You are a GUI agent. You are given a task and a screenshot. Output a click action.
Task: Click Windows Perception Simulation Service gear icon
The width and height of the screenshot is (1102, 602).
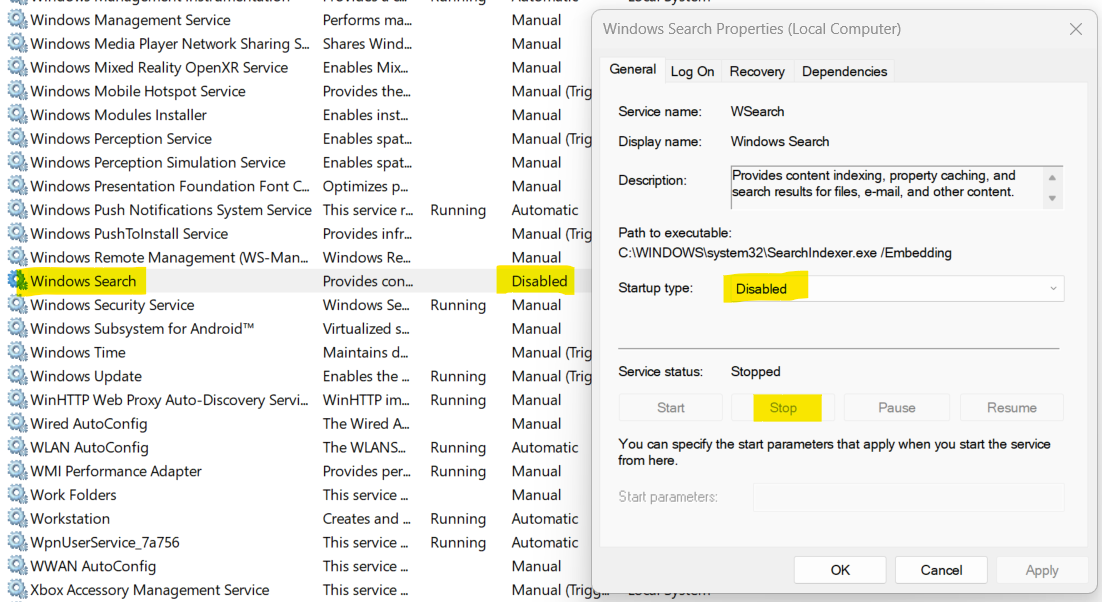click(x=18, y=162)
